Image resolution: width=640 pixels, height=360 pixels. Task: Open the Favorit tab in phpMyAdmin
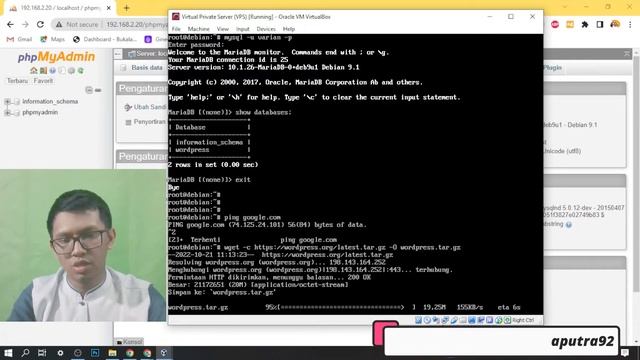coord(43,81)
